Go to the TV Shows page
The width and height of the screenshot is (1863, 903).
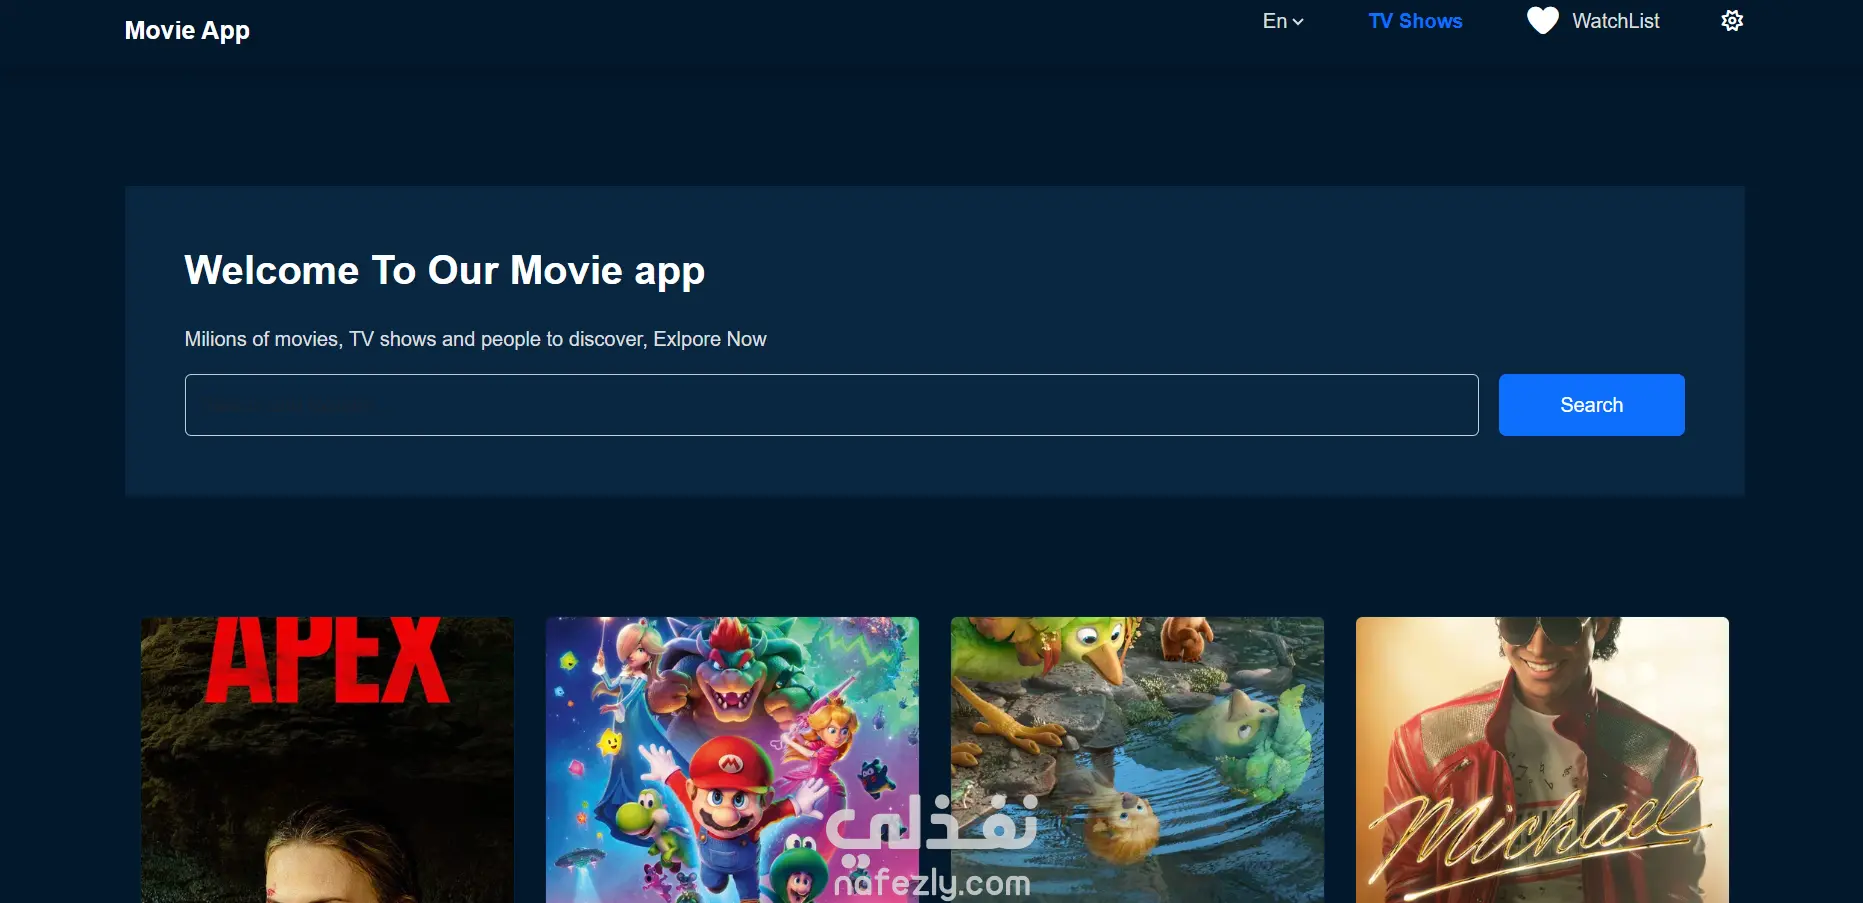1415,21
